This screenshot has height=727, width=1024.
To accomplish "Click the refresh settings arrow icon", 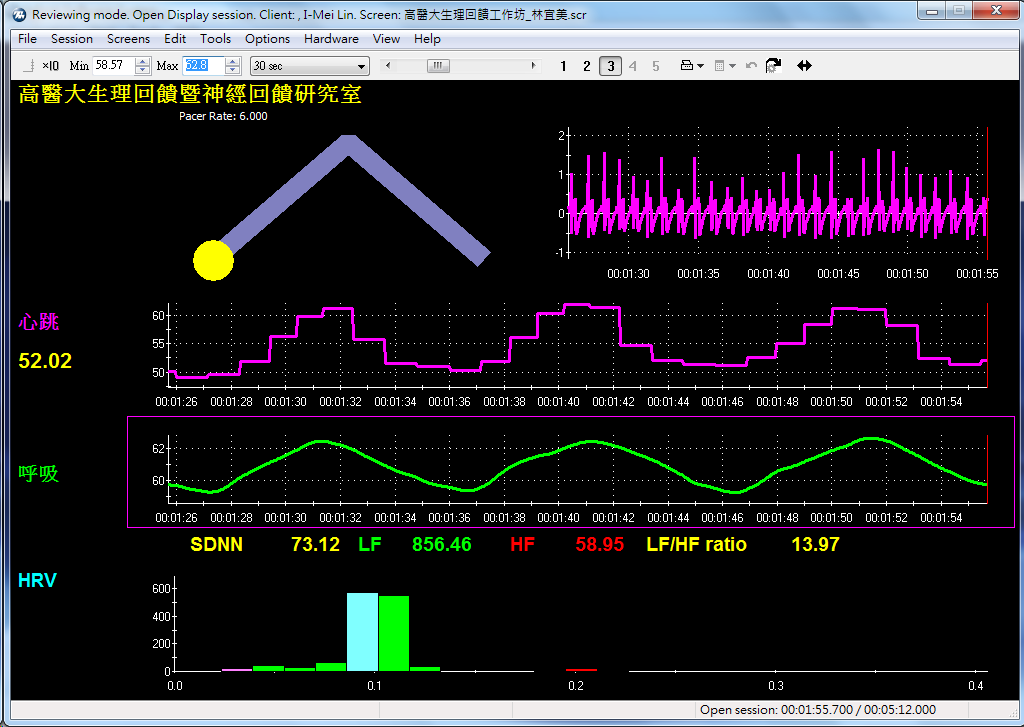I will tap(773, 66).
